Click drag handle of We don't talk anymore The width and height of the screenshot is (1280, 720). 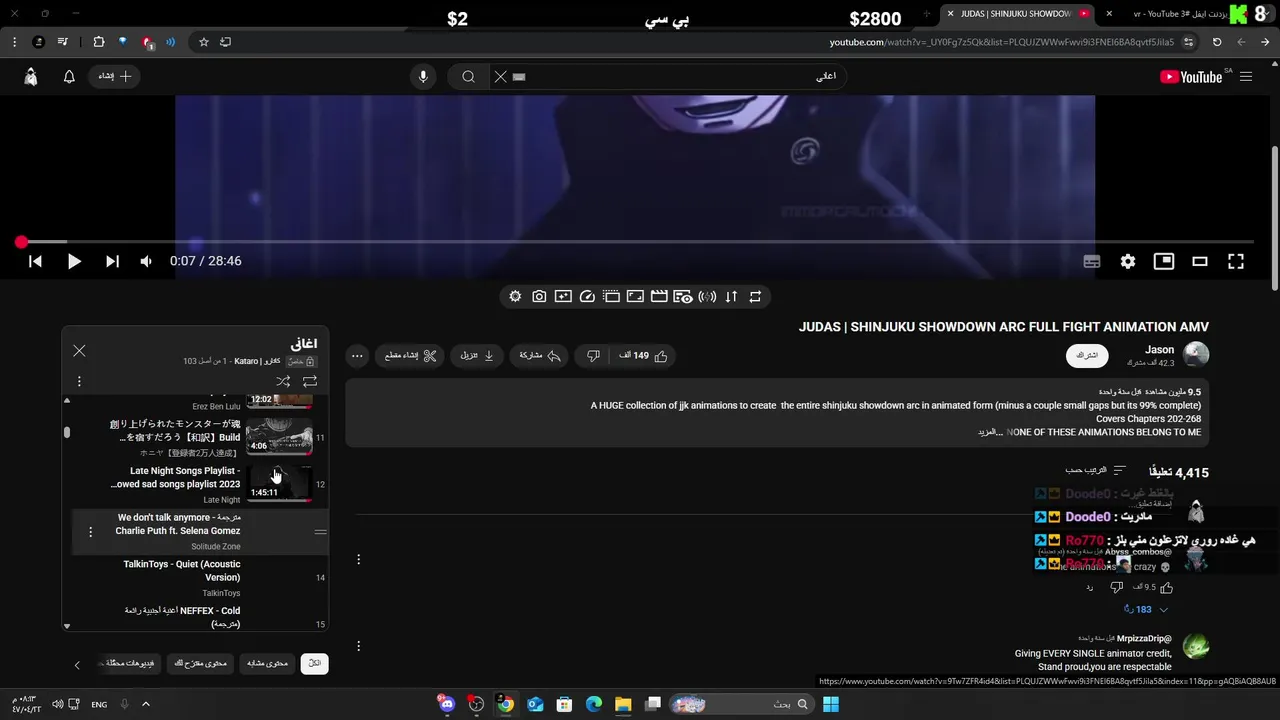pyautogui.click(x=320, y=532)
